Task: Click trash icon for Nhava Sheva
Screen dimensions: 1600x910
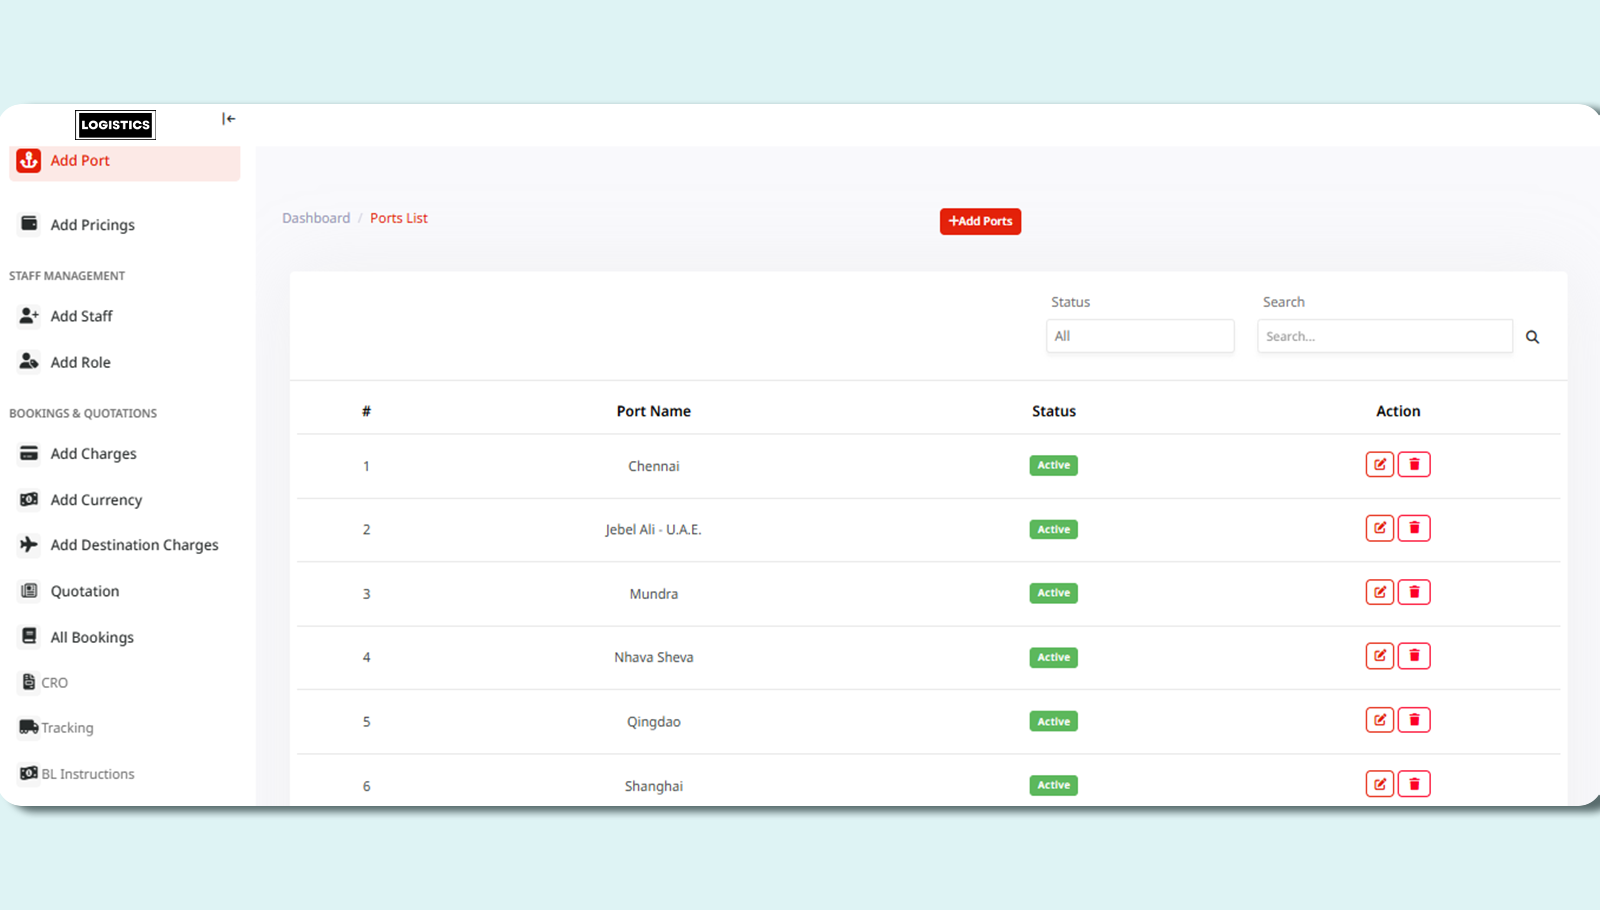Action: pyautogui.click(x=1414, y=656)
